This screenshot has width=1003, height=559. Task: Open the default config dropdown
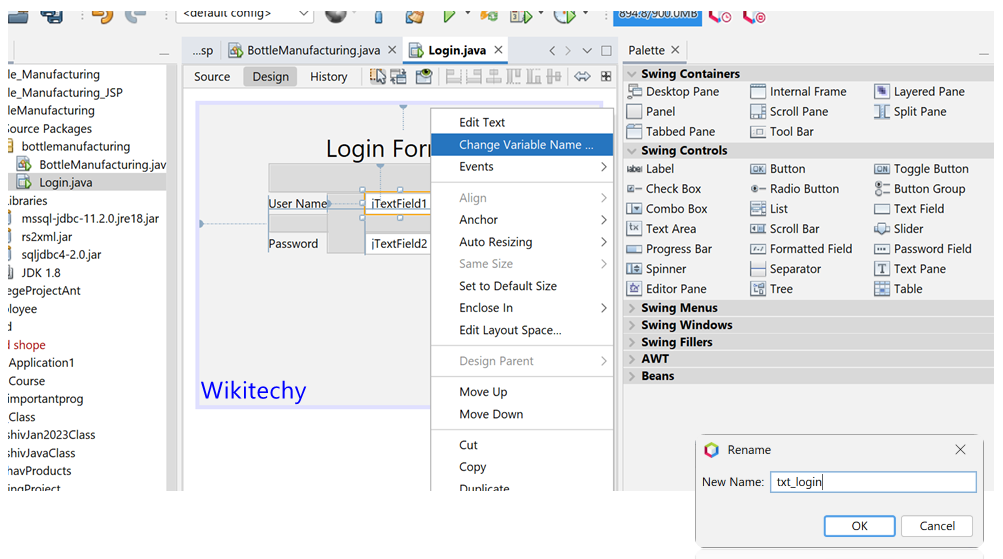[x=245, y=13]
